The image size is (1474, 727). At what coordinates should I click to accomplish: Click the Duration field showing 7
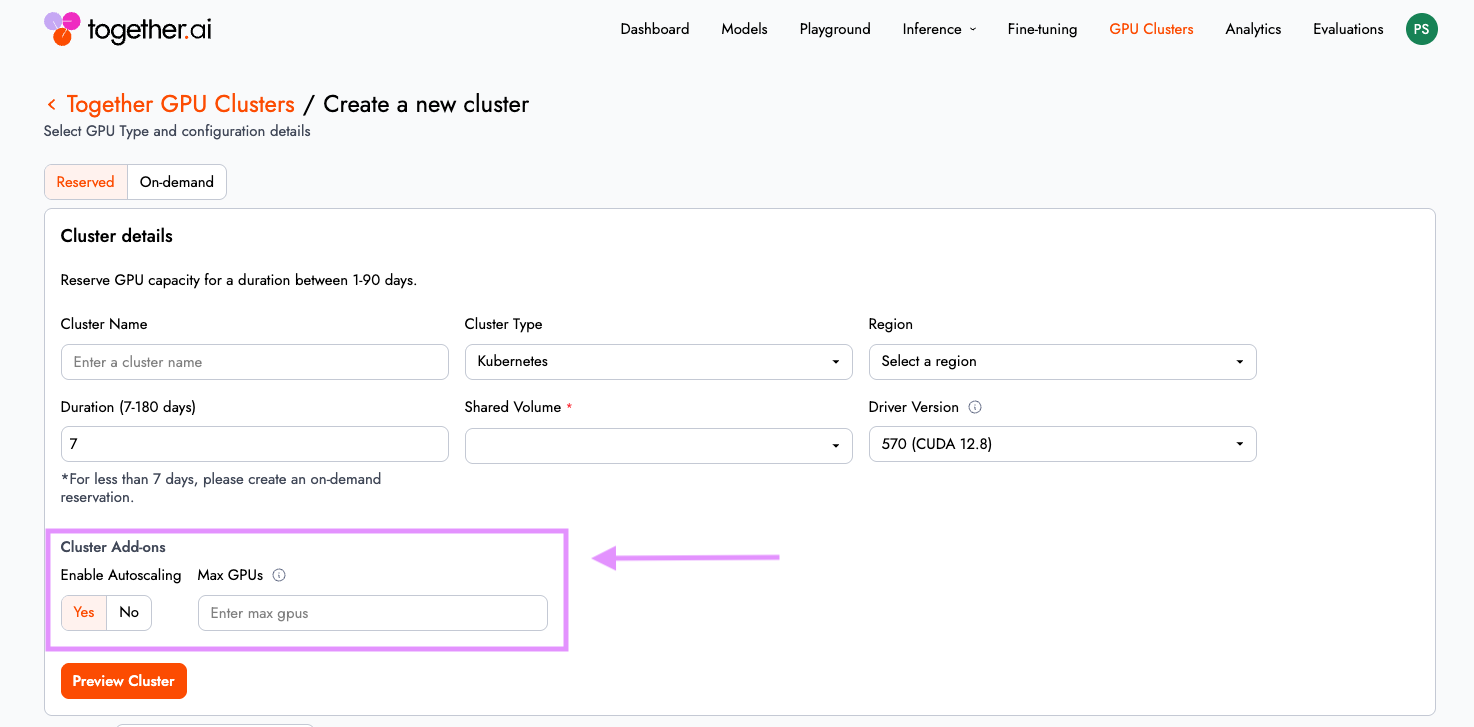tap(255, 444)
